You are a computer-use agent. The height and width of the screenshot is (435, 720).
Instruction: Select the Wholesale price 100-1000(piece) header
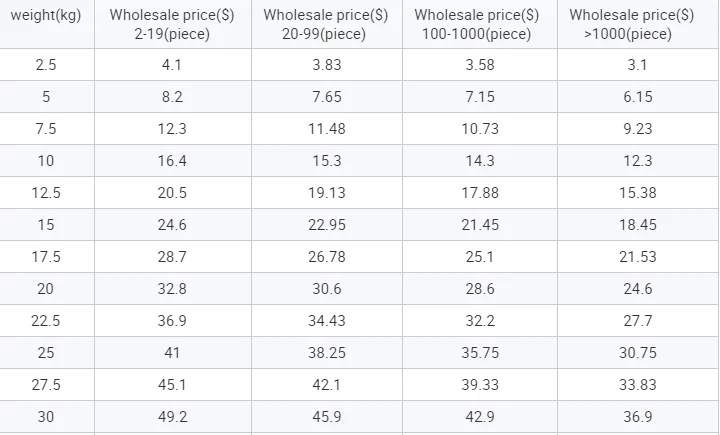[x=476, y=25]
